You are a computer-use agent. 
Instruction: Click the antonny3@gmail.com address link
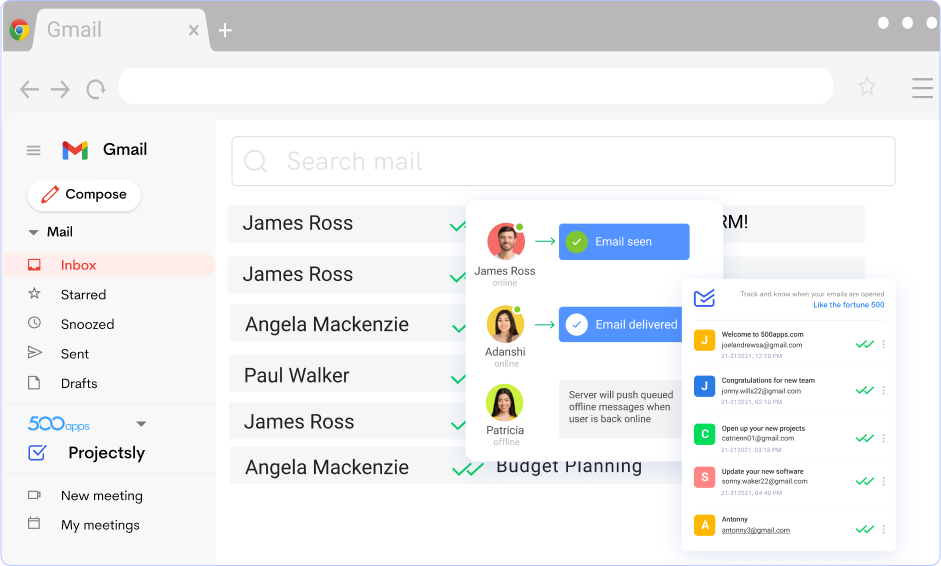pyautogui.click(x=756, y=530)
